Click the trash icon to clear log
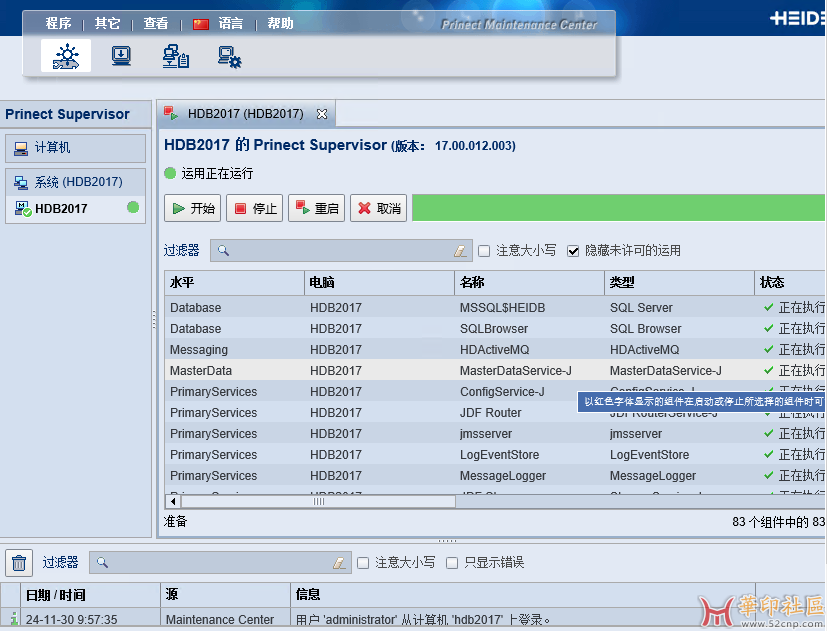 (x=19, y=562)
